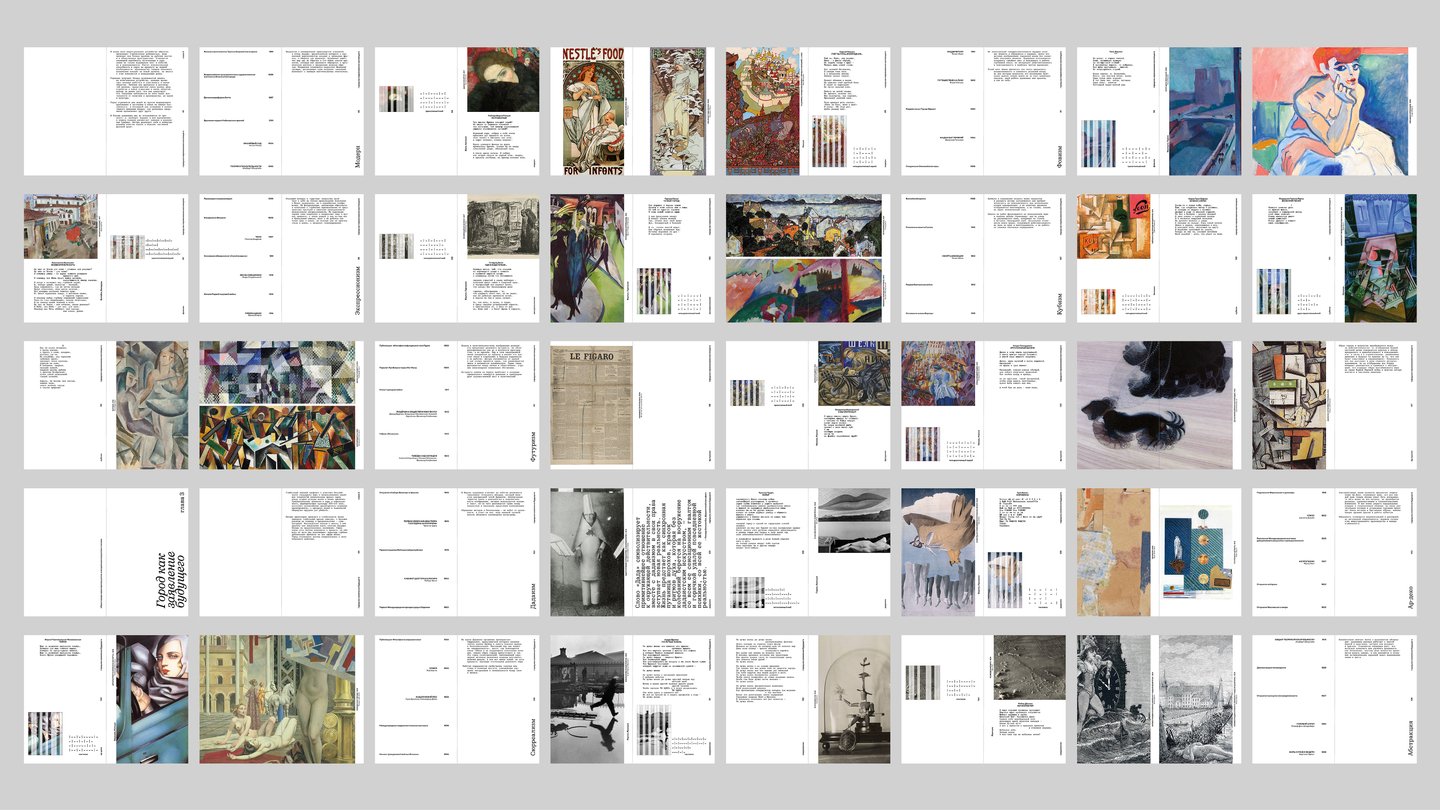Select the full-spread pink and blue seated woman

pos(1334,111)
